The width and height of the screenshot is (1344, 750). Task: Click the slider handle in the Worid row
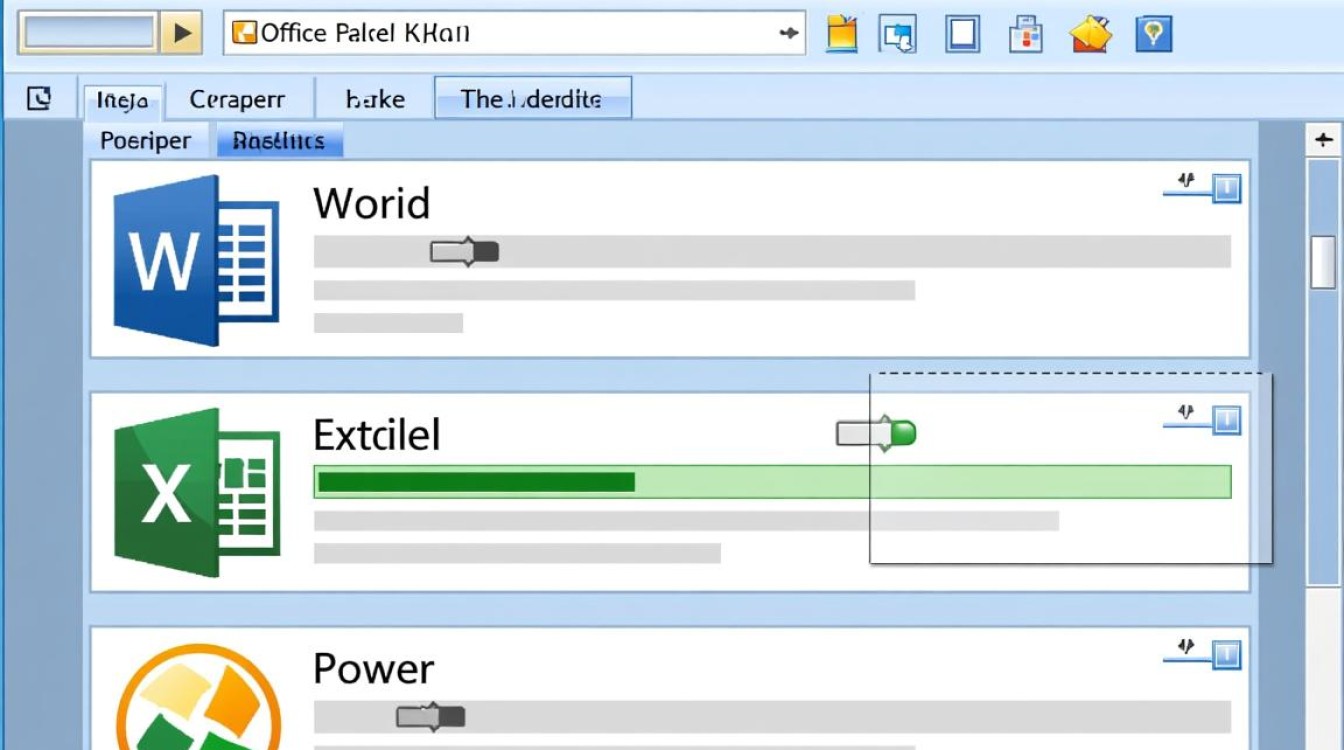[464, 252]
